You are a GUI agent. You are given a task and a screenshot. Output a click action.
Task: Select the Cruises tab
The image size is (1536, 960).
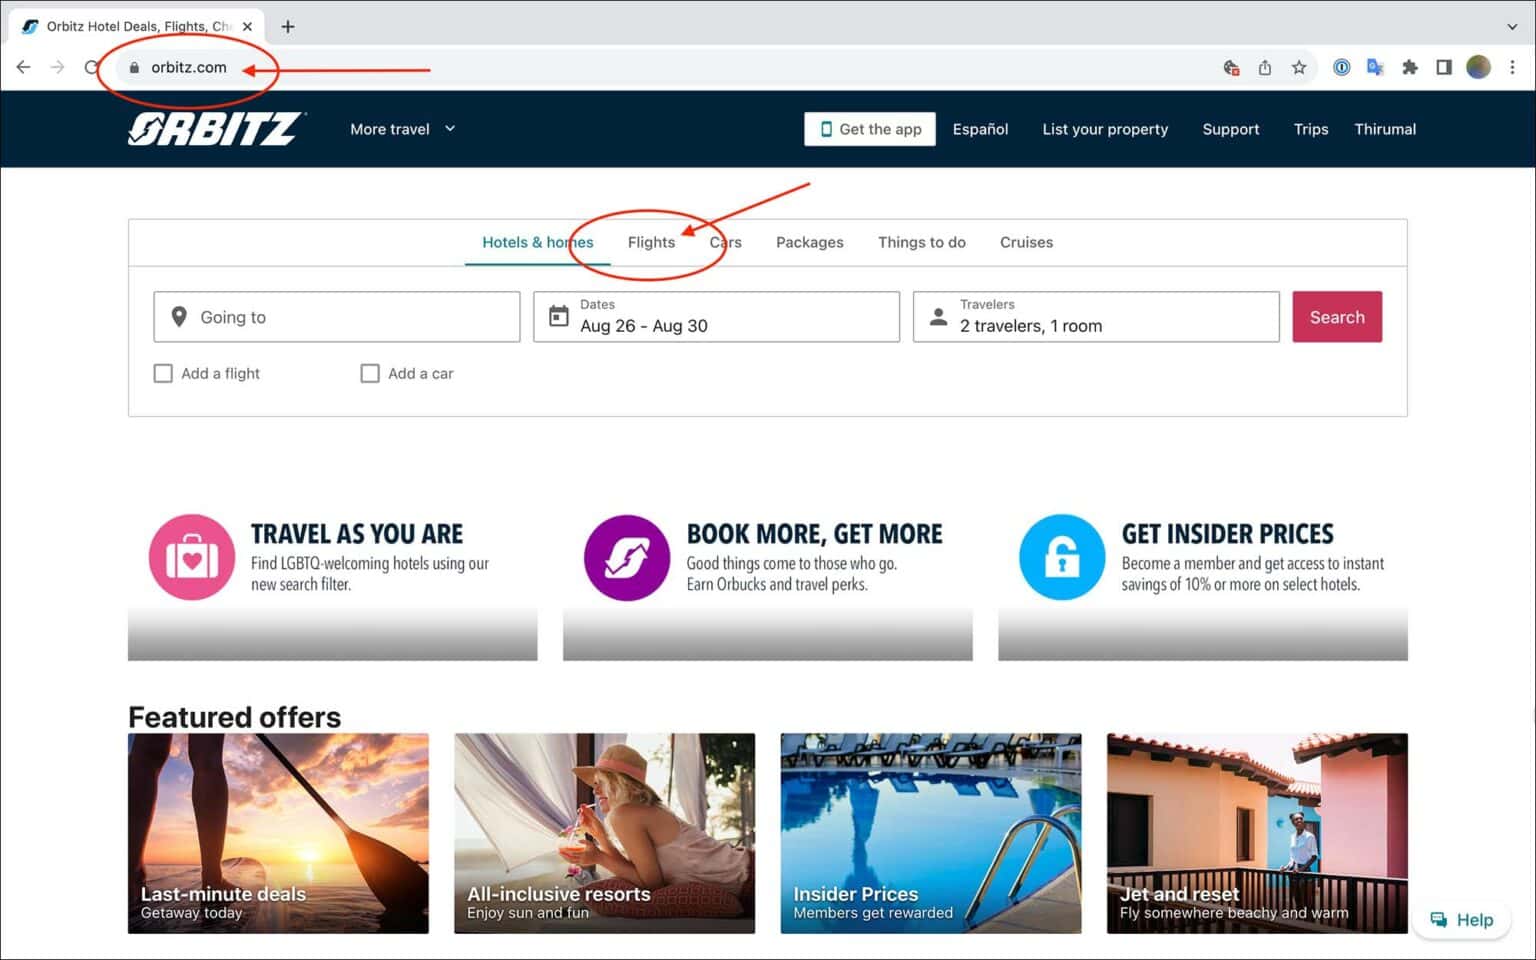click(x=1026, y=242)
